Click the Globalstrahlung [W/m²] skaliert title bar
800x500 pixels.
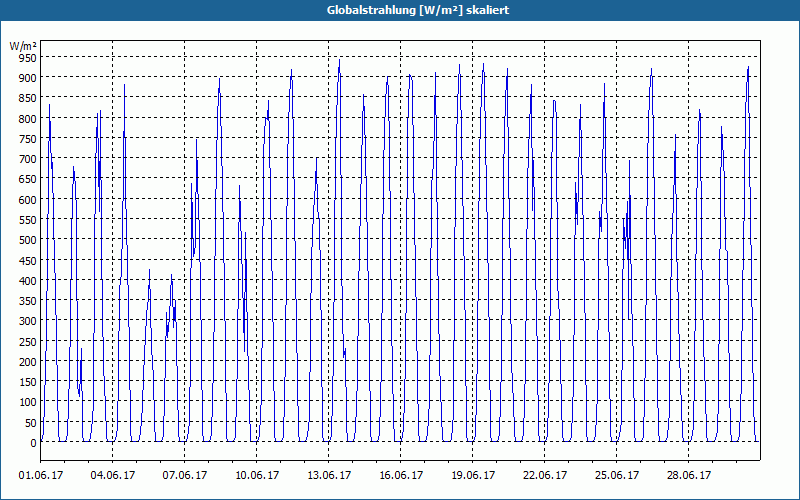400,10
